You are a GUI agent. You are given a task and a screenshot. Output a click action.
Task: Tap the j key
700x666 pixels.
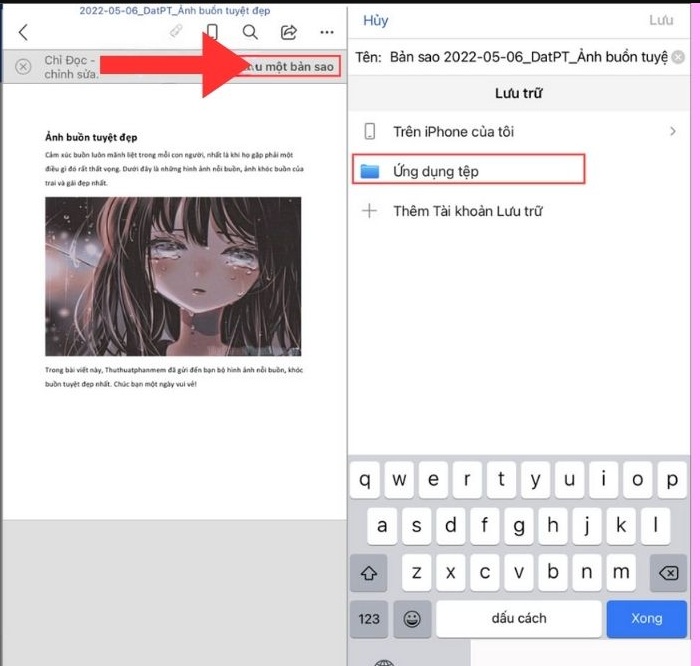[587, 526]
